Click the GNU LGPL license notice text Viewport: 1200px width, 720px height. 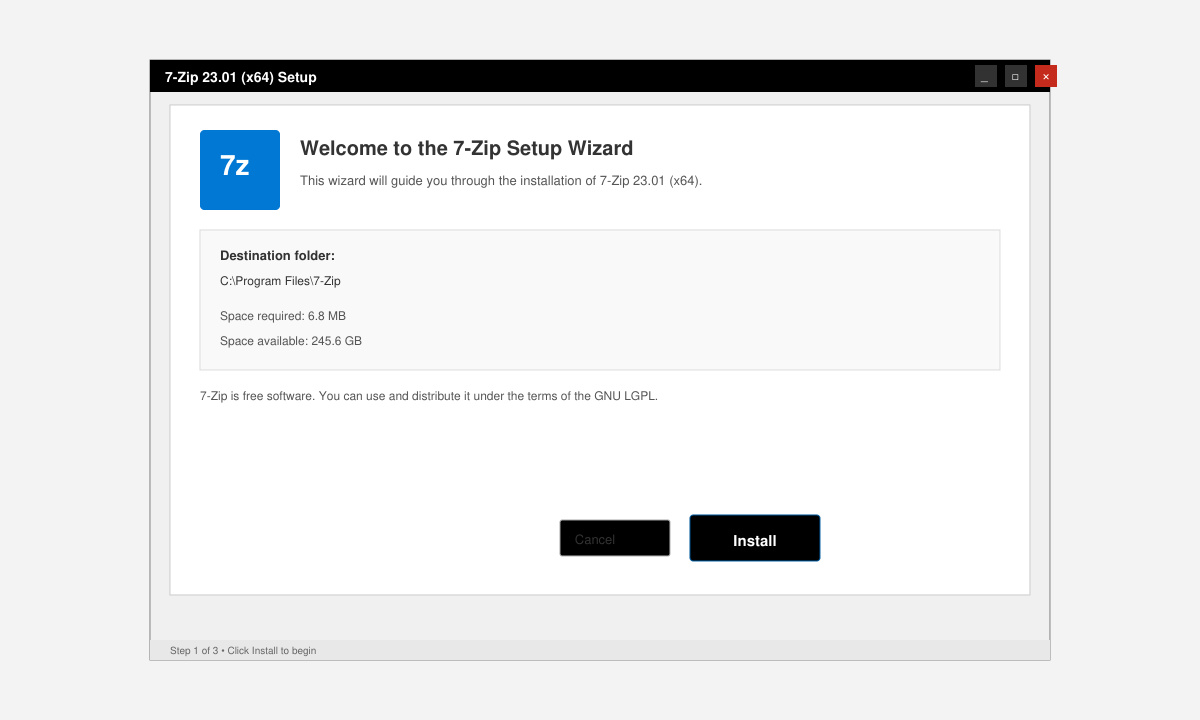pos(429,396)
